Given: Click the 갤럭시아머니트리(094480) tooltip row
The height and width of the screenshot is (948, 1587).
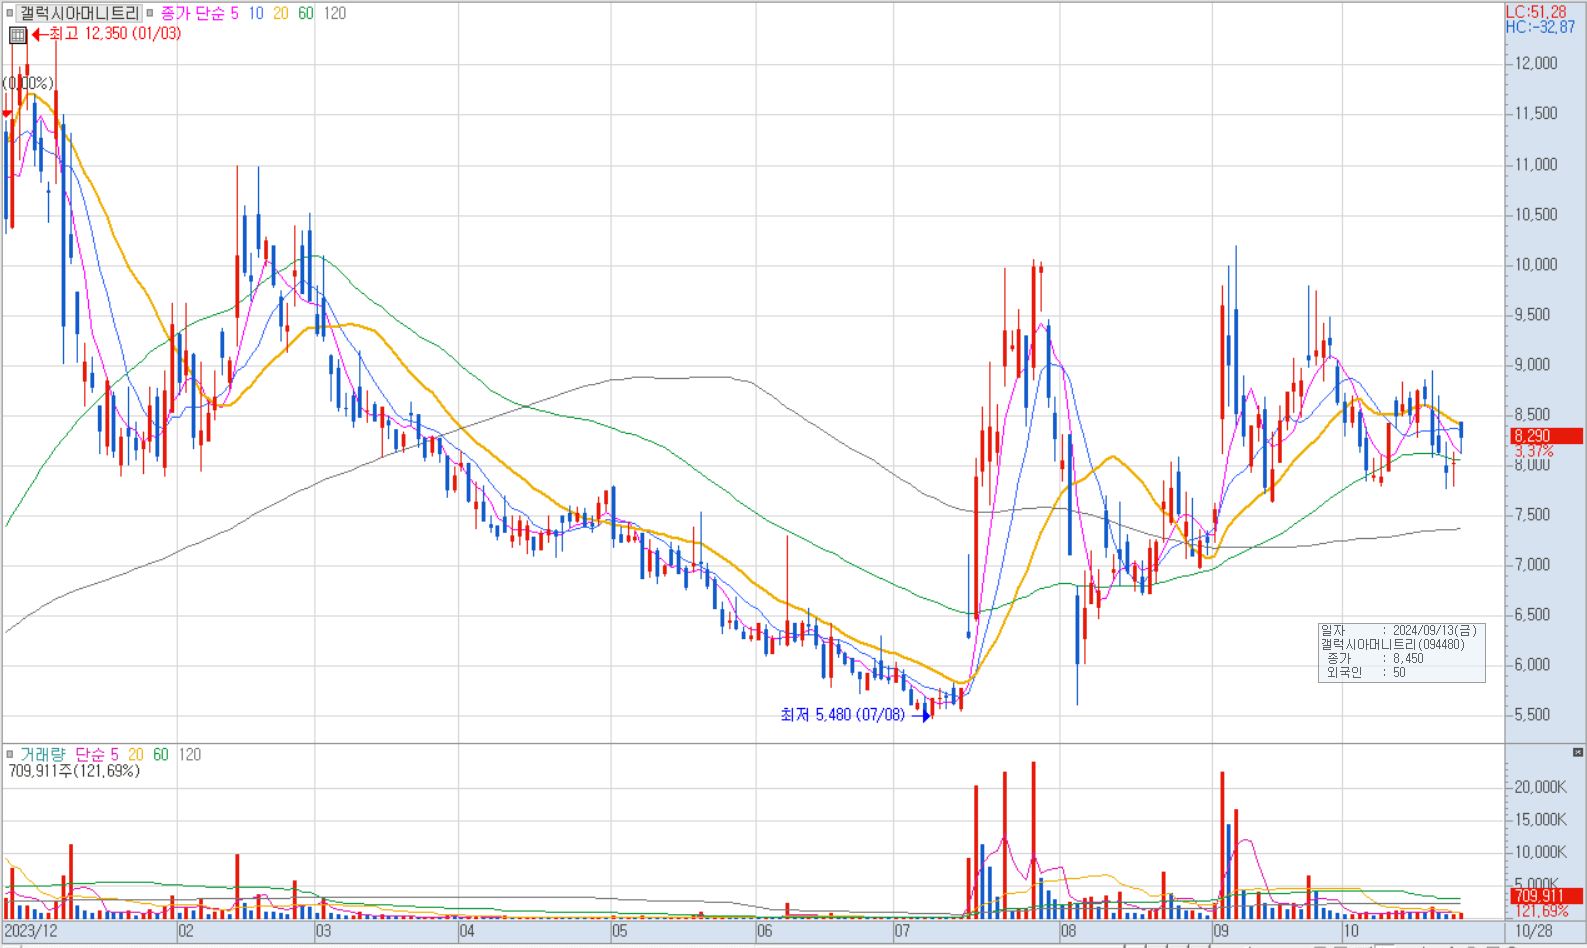Looking at the screenshot, I should (x=1392, y=644).
